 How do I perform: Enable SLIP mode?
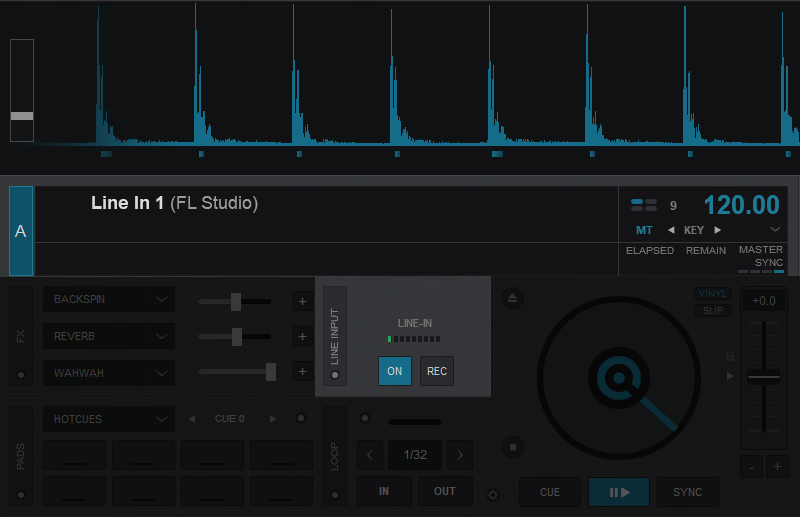(714, 311)
